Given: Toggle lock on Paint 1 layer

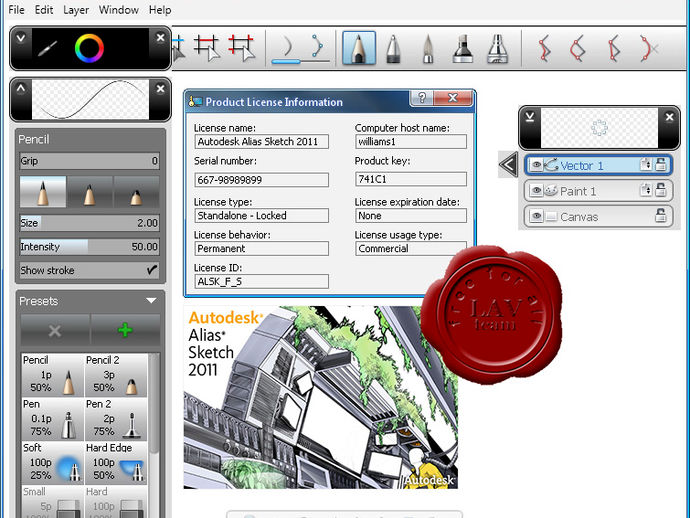Looking at the screenshot, I should point(661,190).
